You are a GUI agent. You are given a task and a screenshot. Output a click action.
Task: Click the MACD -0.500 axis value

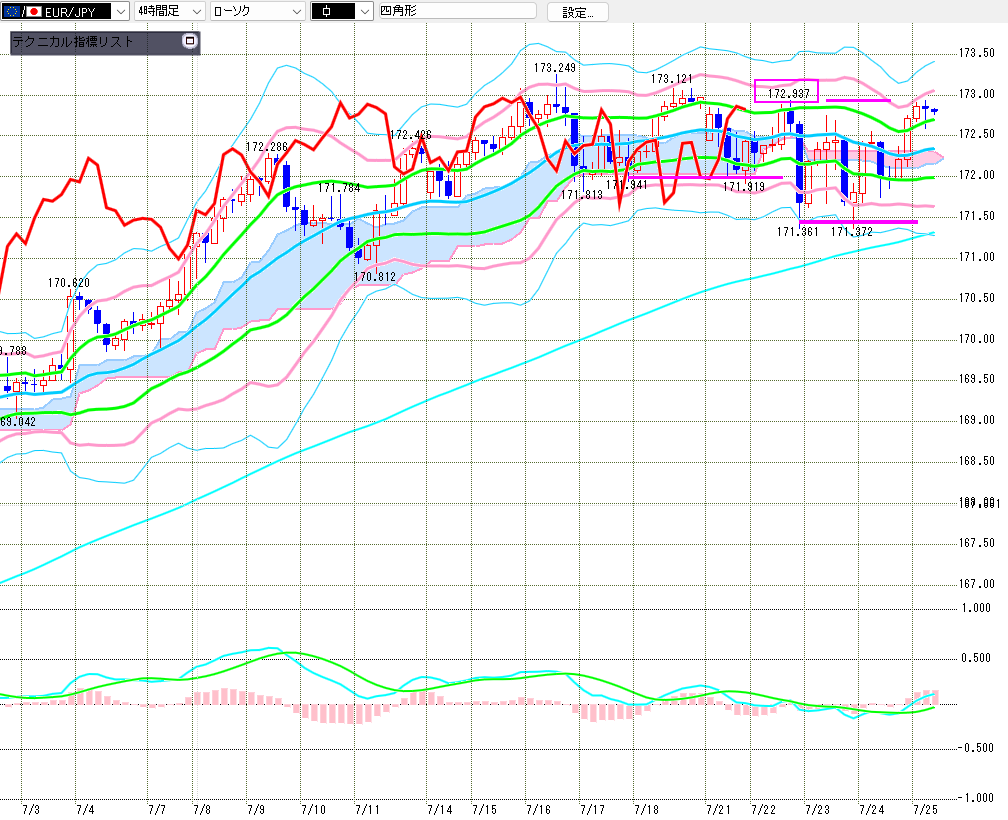tap(975, 748)
